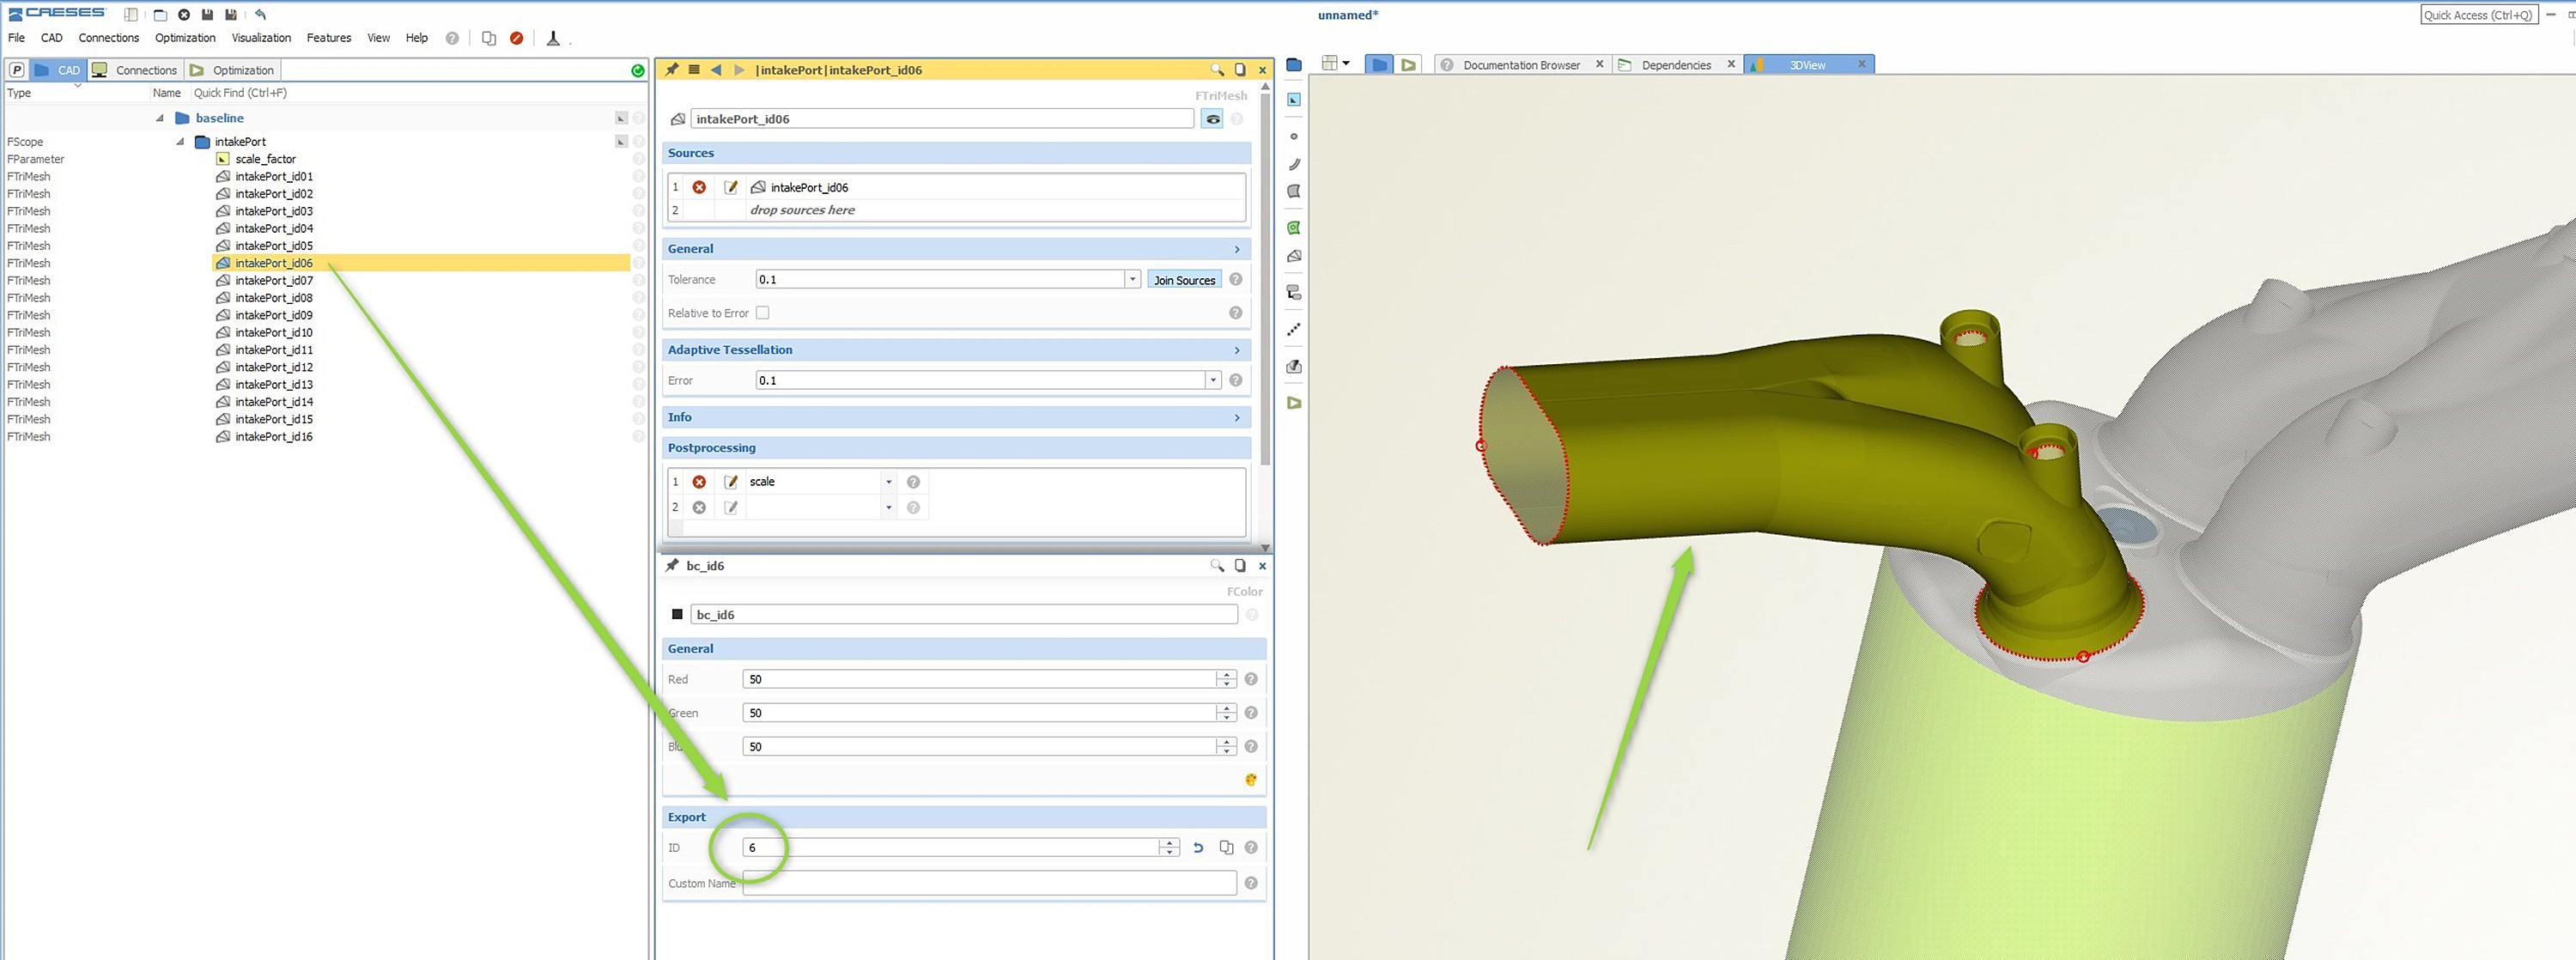Enable the Relative to Error checkbox
This screenshot has height=960, width=2576.
tap(763, 313)
